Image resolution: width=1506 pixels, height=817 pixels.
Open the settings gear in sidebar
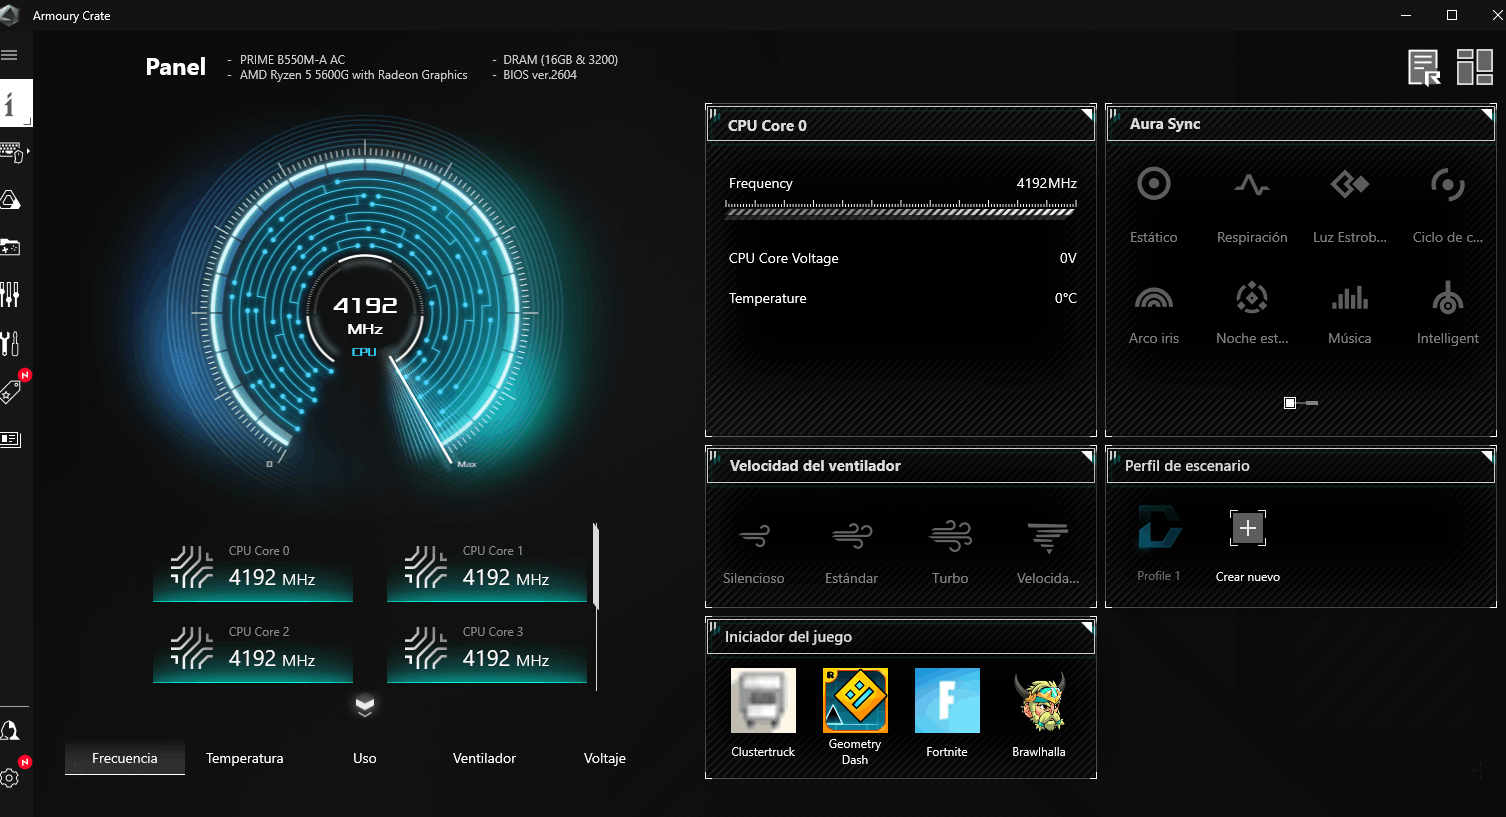(10, 777)
